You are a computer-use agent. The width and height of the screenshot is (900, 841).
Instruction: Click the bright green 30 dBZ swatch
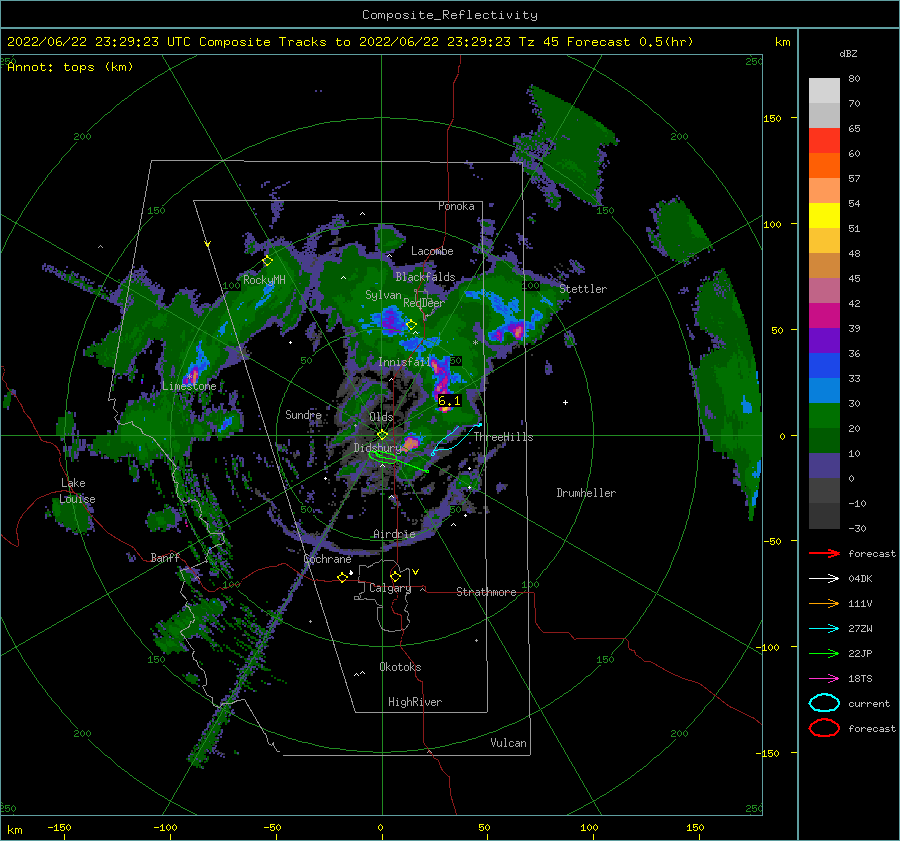click(x=824, y=416)
